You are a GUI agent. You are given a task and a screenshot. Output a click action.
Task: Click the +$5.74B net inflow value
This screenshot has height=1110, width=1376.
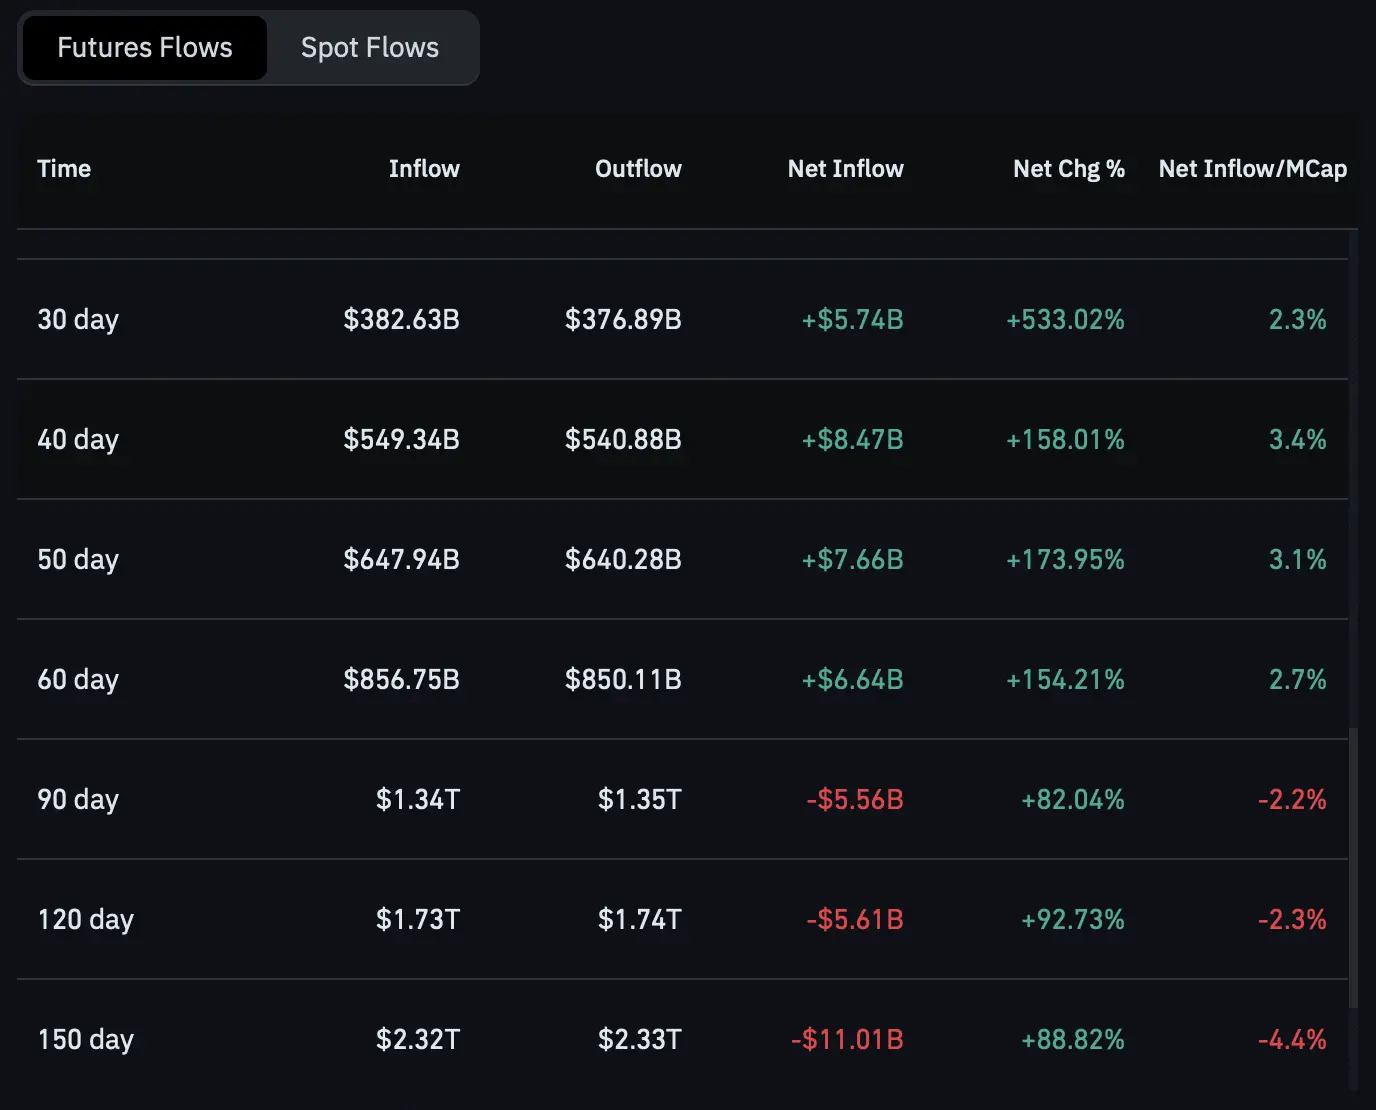pyautogui.click(x=852, y=319)
